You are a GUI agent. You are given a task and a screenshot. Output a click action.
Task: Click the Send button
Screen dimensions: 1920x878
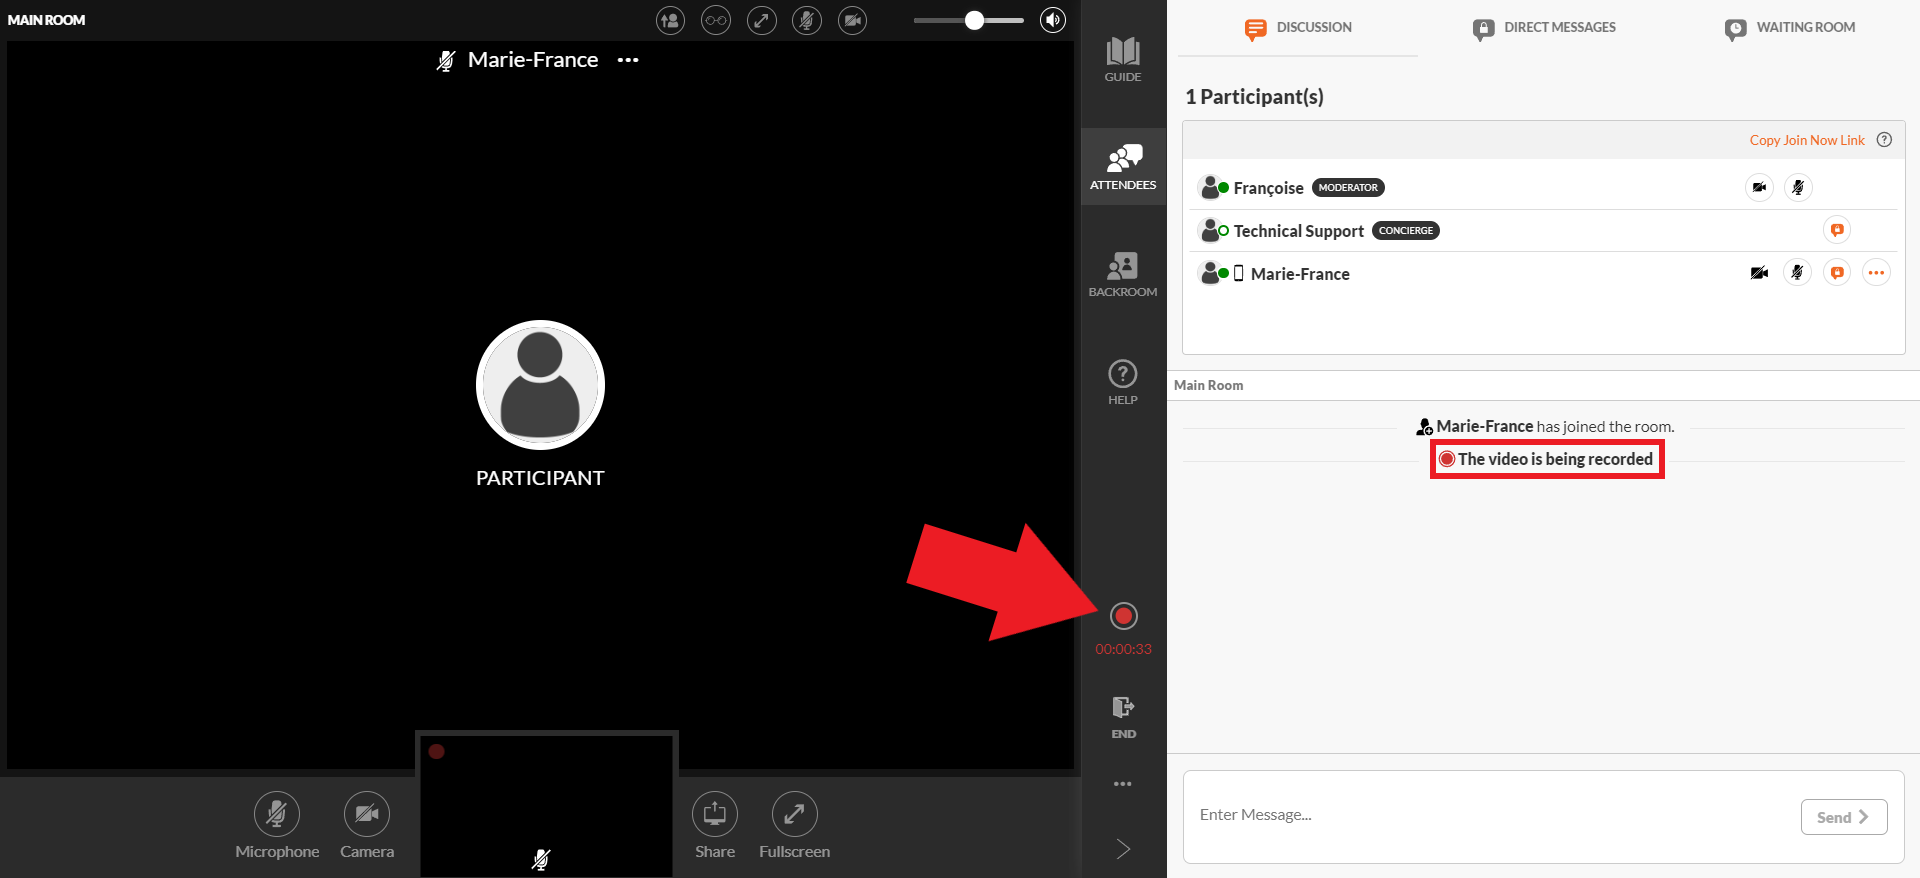click(1844, 817)
